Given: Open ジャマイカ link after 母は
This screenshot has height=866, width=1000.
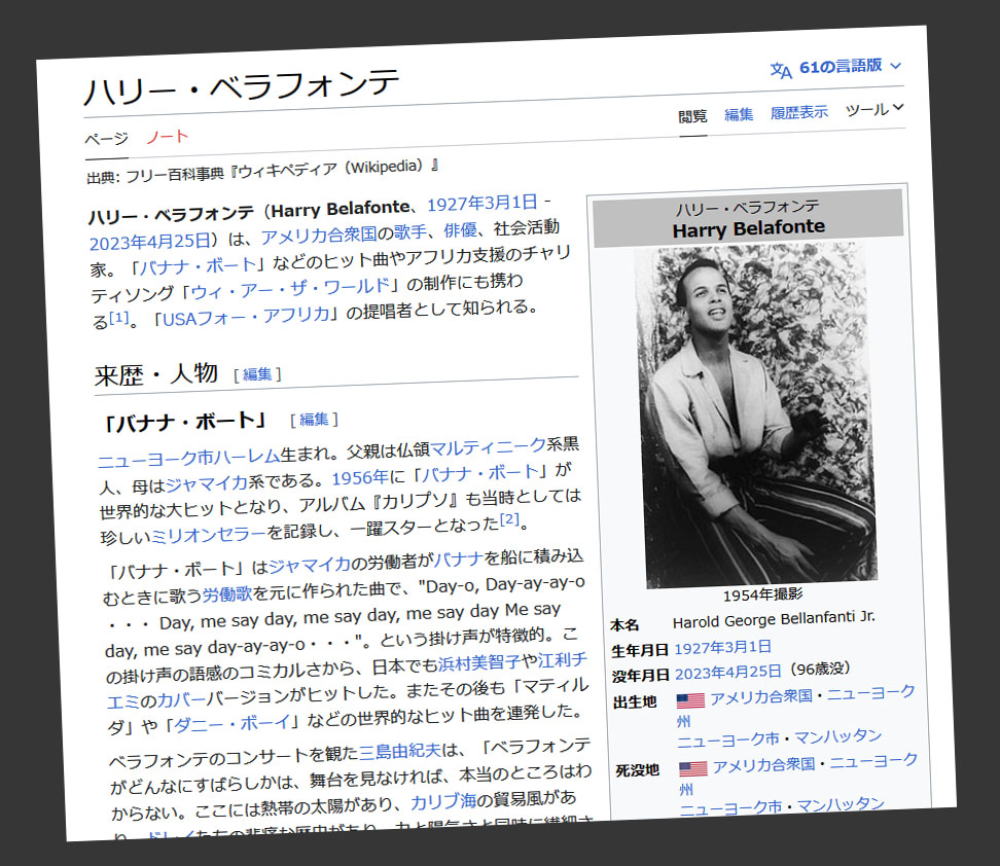Looking at the screenshot, I should [x=206, y=484].
